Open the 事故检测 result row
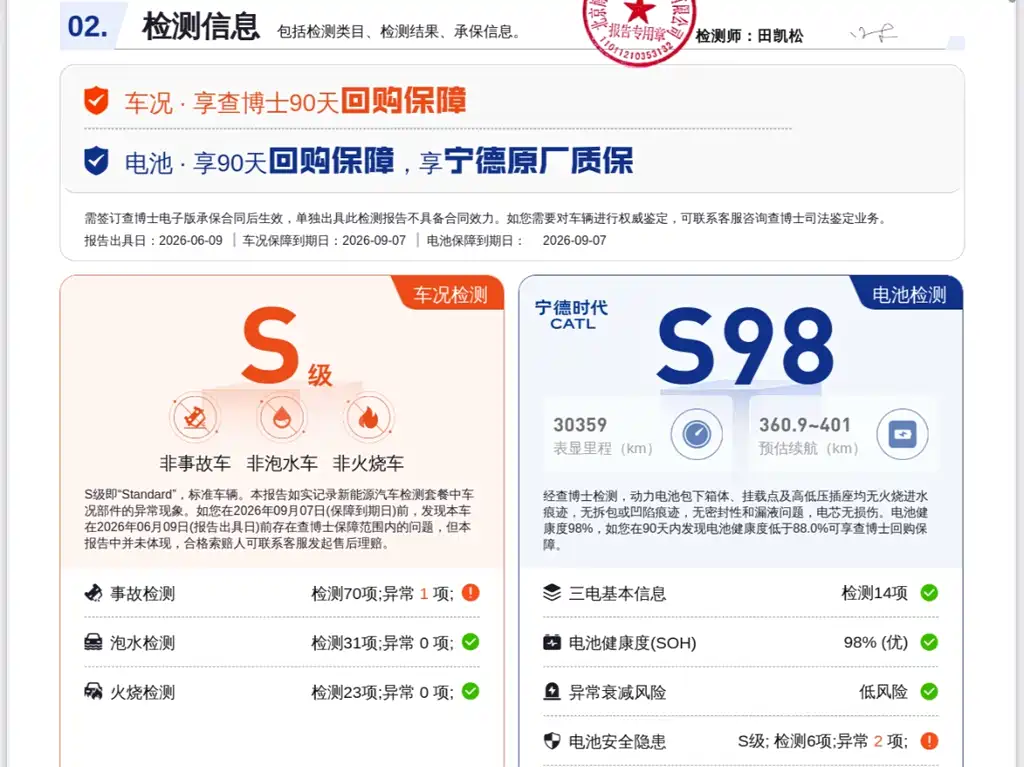Image resolution: width=1024 pixels, height=767 pixels. click(x=281, y=593)
